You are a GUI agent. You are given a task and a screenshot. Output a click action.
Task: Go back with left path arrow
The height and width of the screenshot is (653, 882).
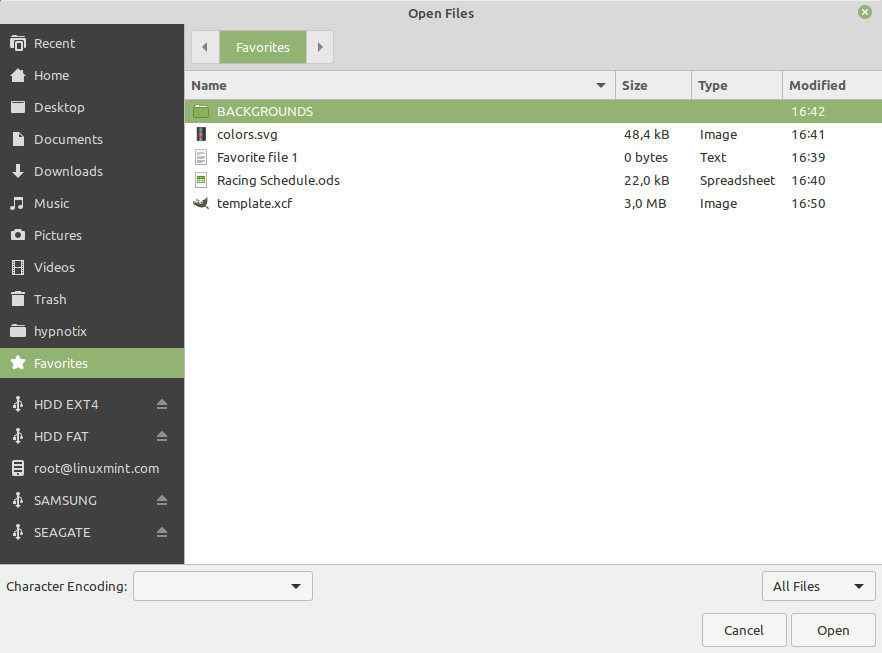coord(205,47)
